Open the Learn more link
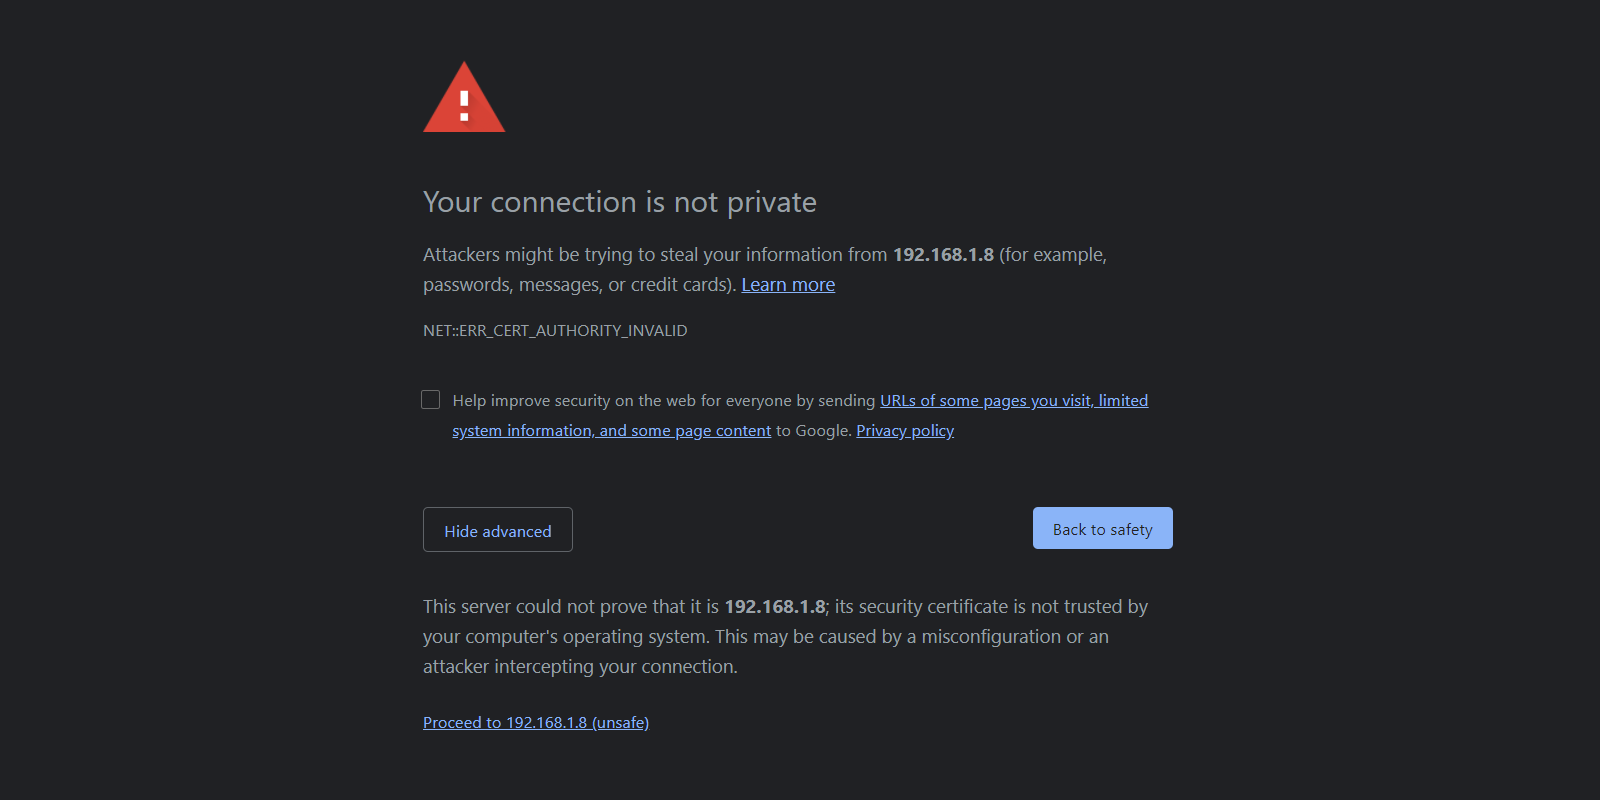This screenshot has height=800, width=1600. tap(787, 284)
